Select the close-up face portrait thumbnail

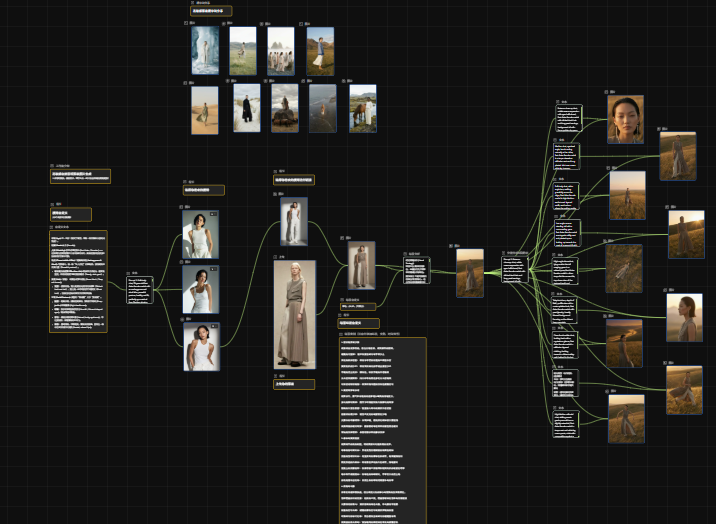[625, 119]
